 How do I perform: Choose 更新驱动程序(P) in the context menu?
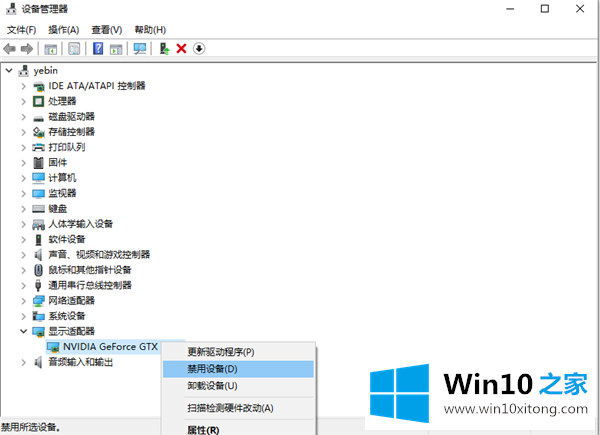coord(238,352)
